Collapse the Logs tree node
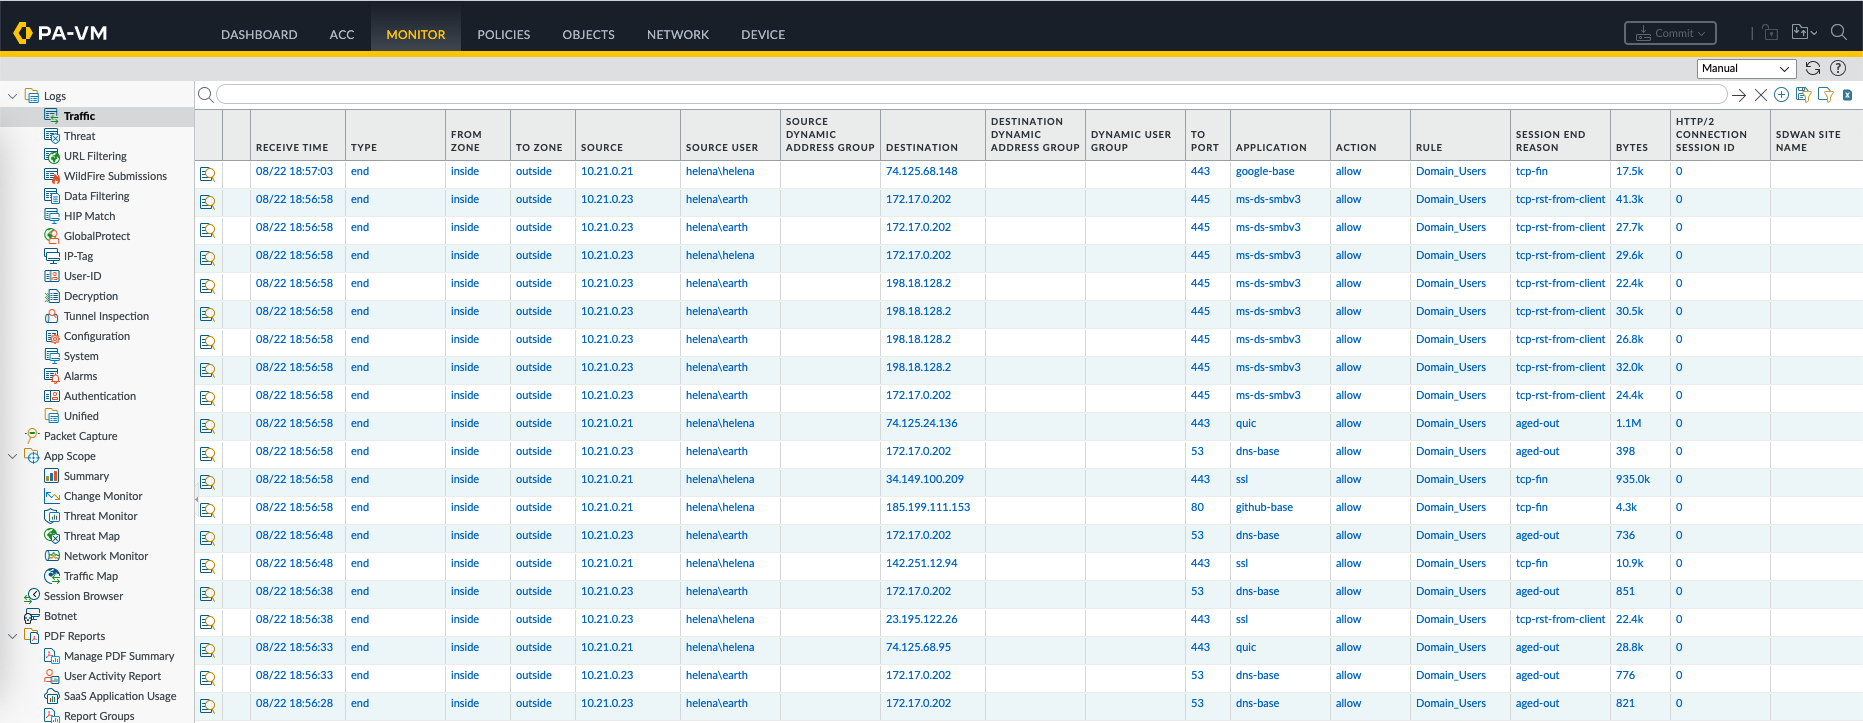 coord(12,96)
